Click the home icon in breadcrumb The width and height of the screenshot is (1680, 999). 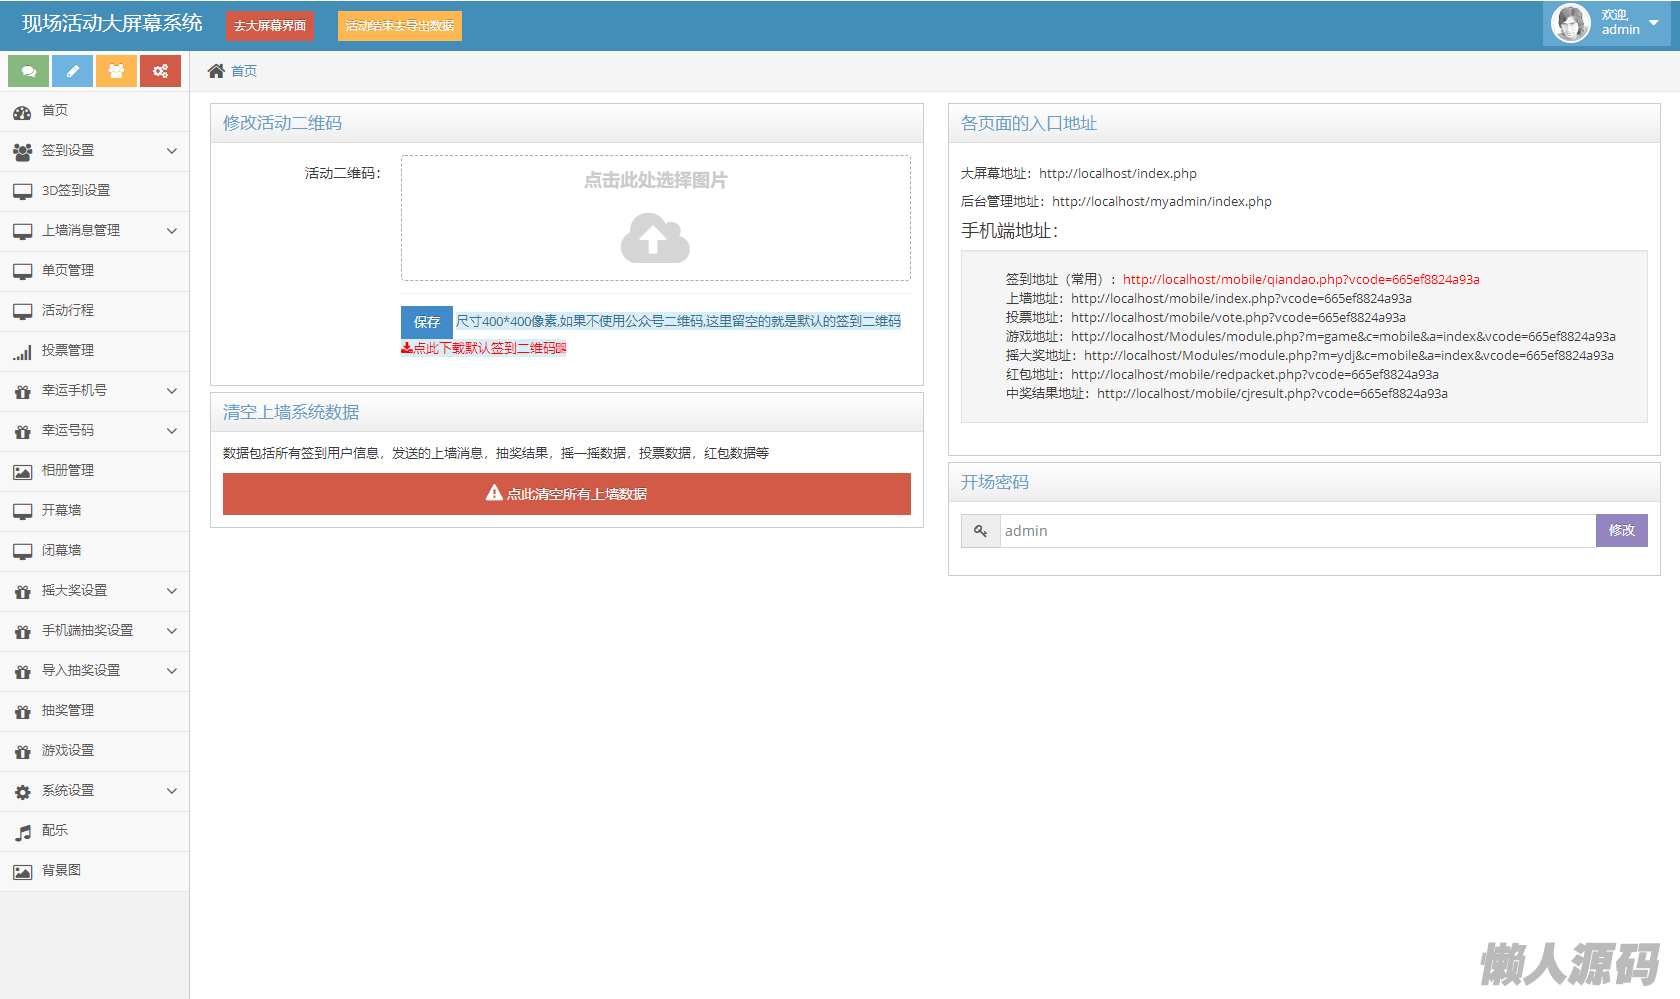216,71
